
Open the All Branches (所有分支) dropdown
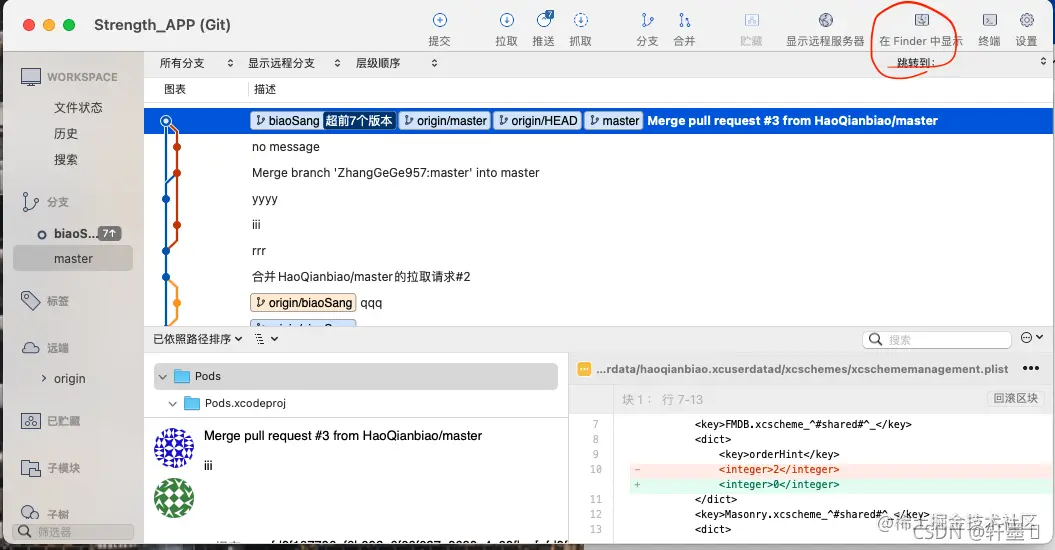coord(196,63)
